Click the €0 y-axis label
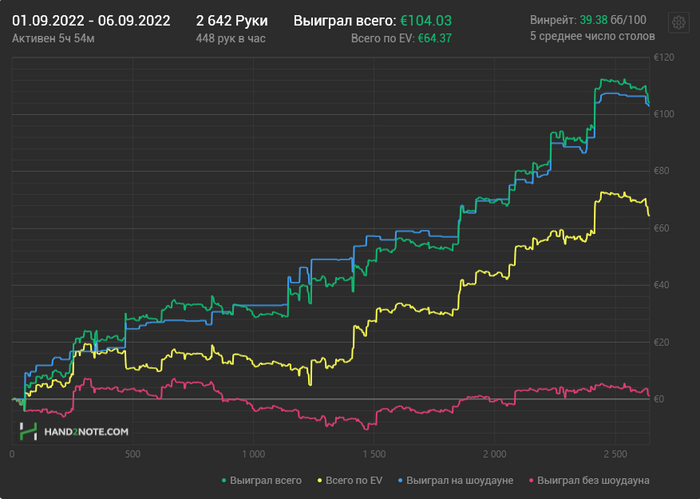Screen dimensions: 700x499 tap(658, 399)
